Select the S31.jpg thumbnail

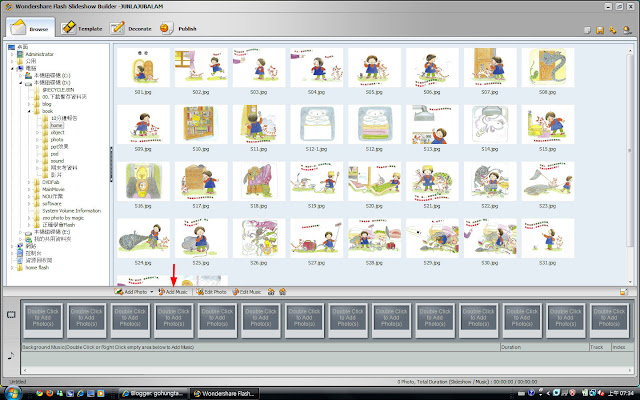[547, 238]
